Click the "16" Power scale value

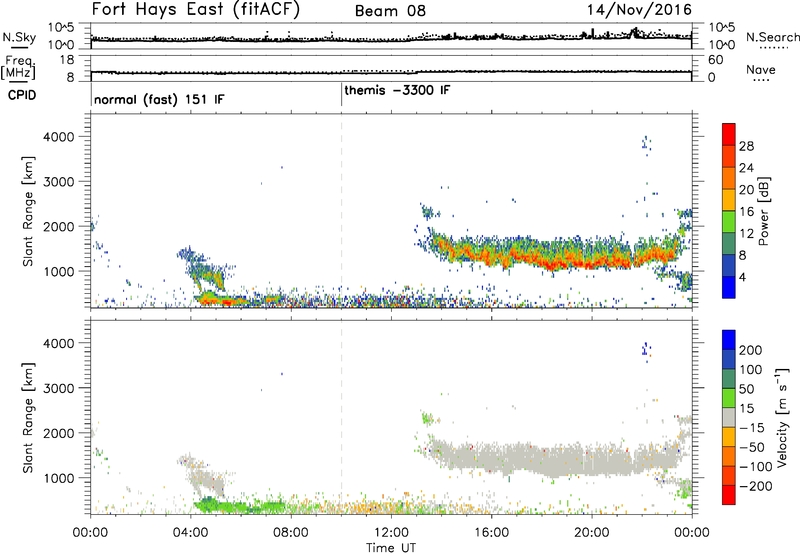point(746,212)
